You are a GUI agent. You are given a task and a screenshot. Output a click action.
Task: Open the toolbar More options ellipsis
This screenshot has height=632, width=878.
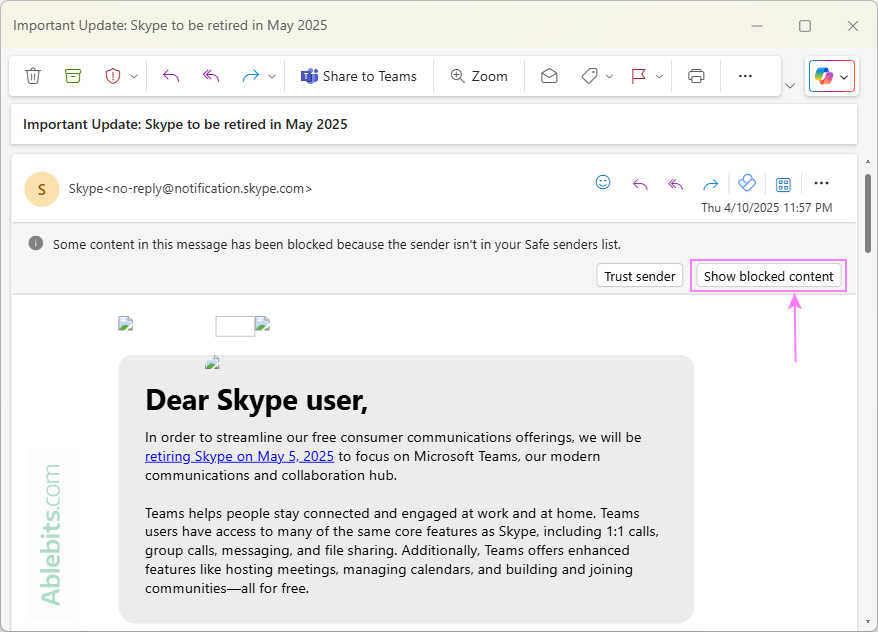[x=745, y=76]
